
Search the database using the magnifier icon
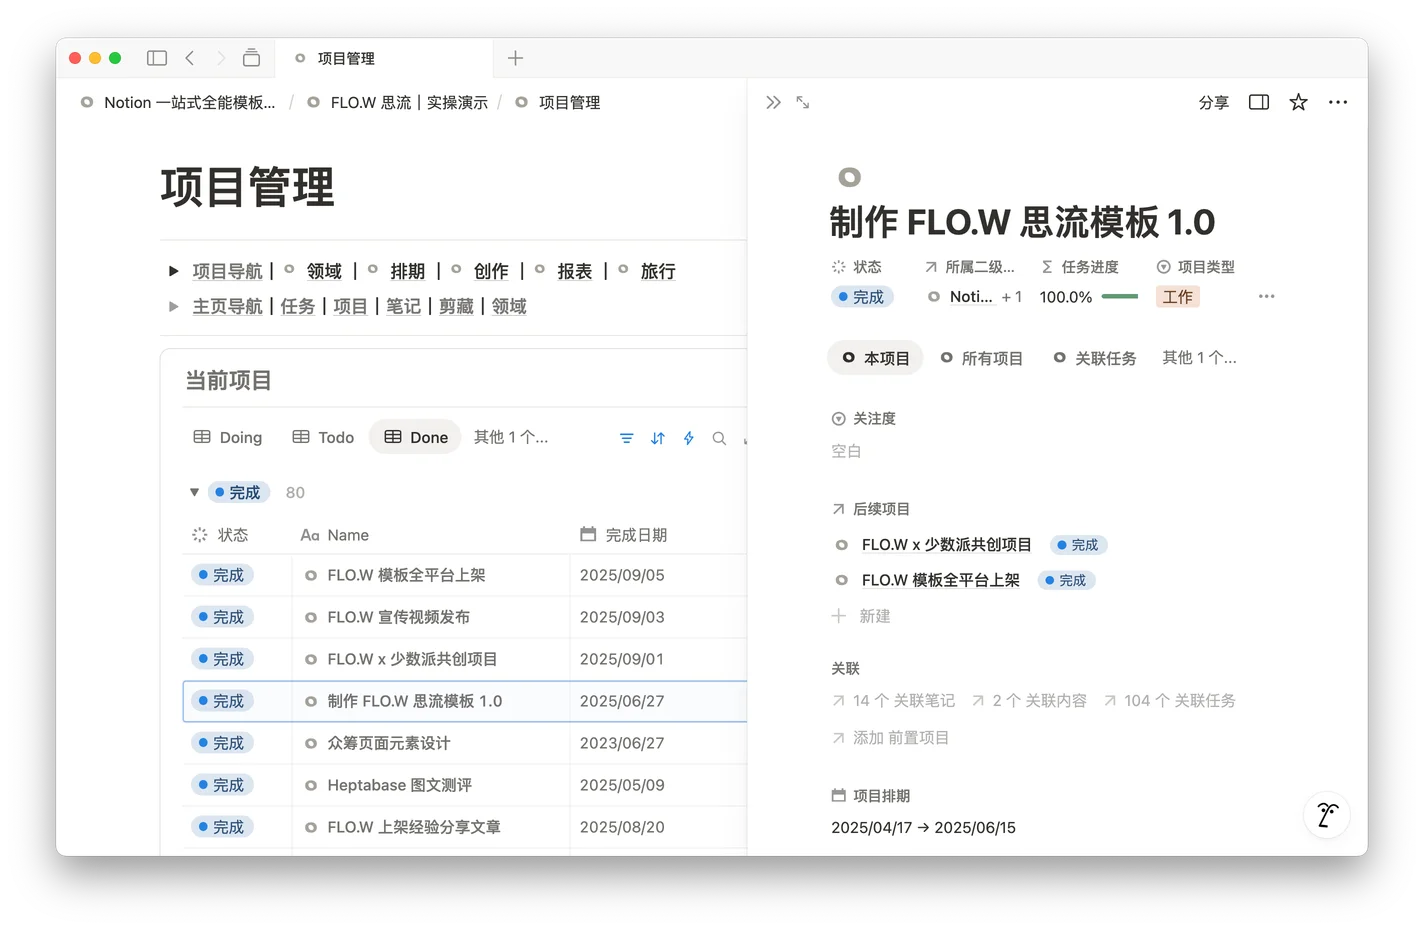click(x=719, y=438)
